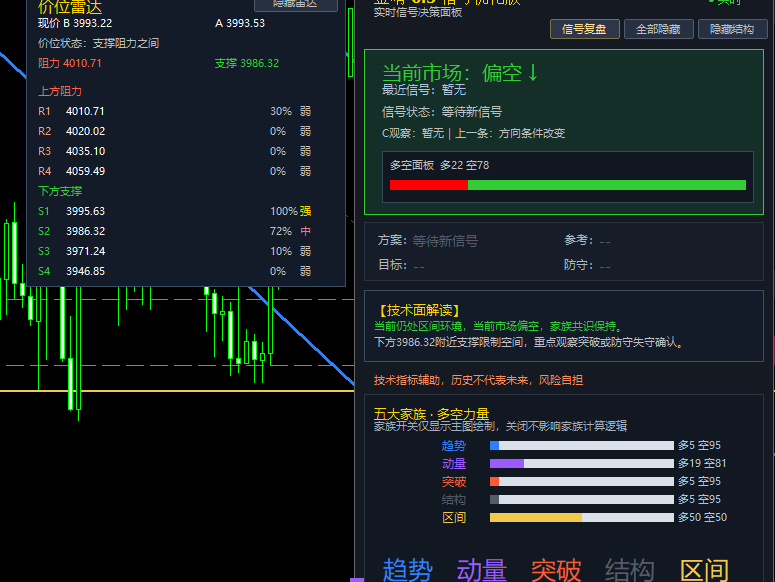The image size is (775, 582).
Task: Click the bid price B 3993.22
Action: pos(75,23)
